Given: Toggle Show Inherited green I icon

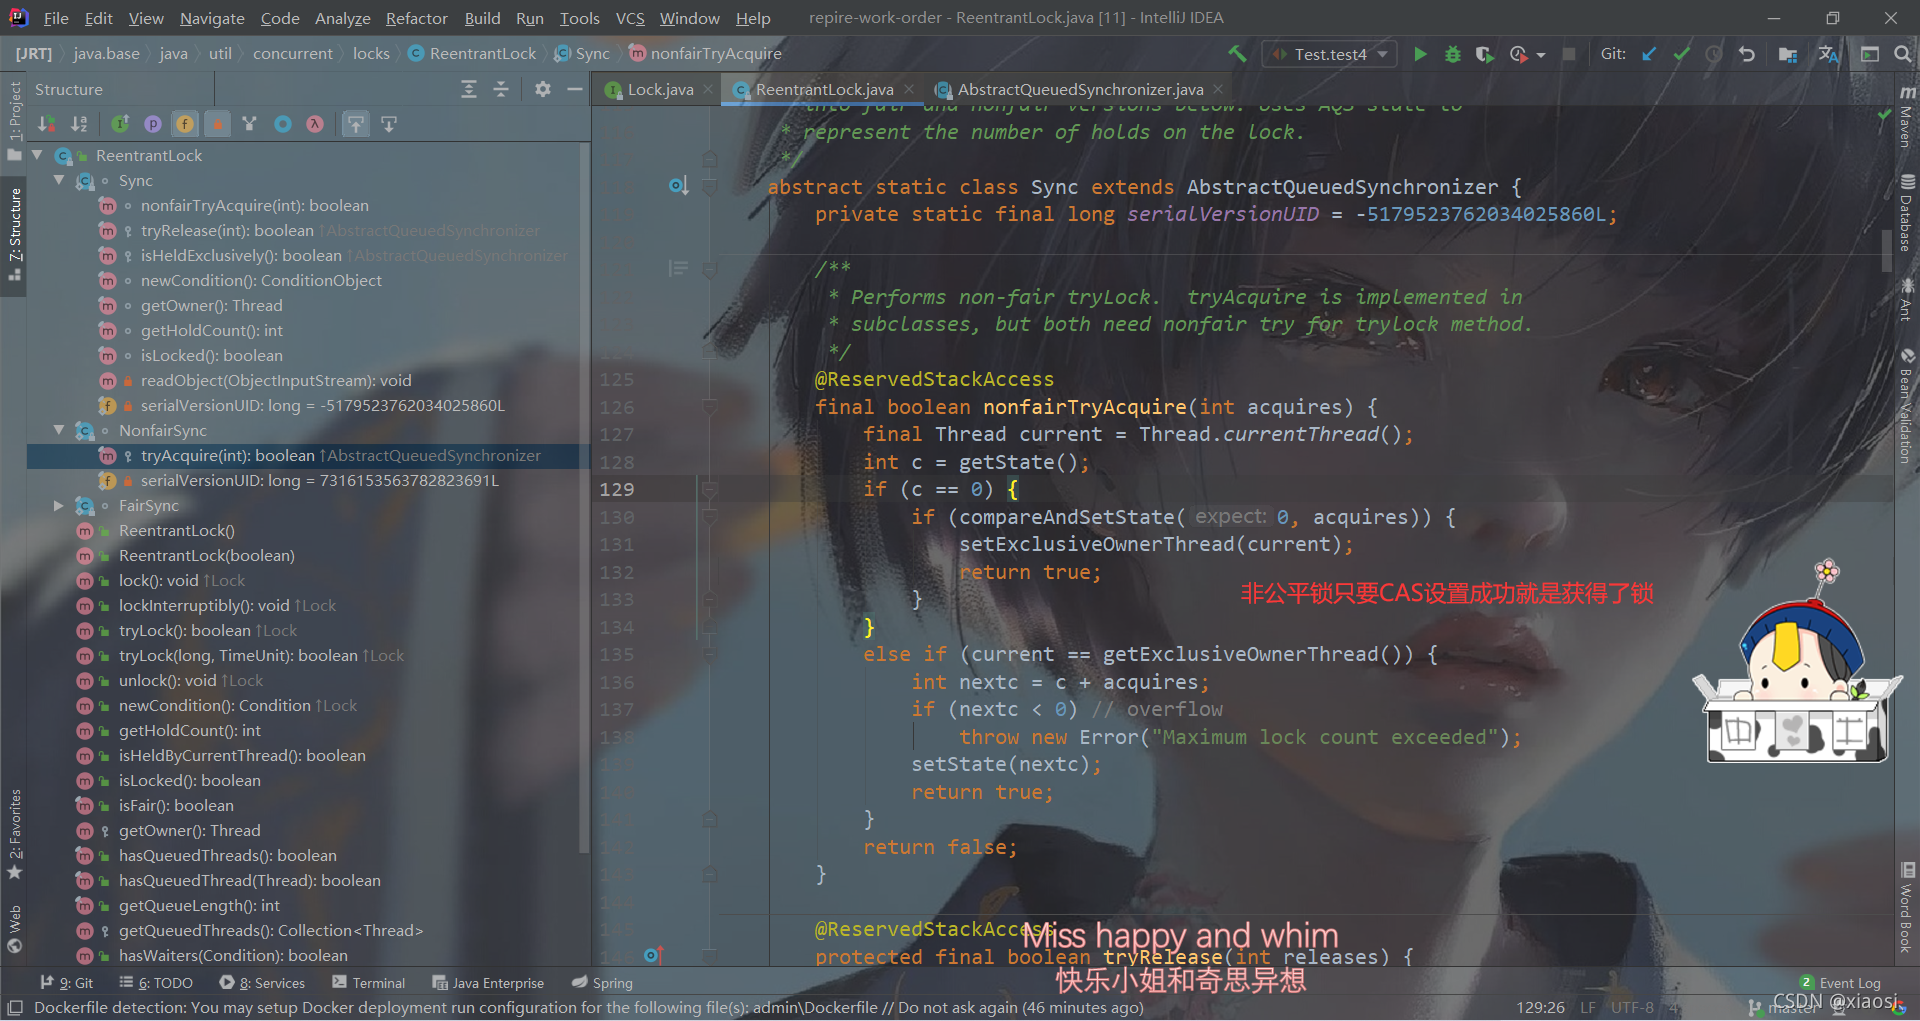Looking at the screenshot, I should (x=120, y=124).
